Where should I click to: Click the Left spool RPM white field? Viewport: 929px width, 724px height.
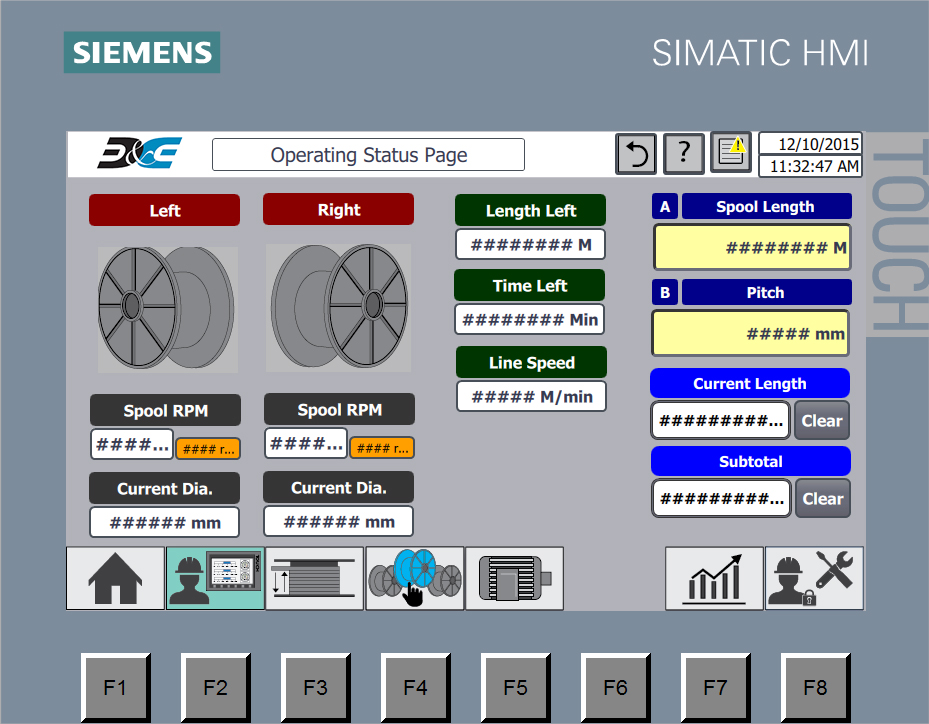(x=132, y=444)
